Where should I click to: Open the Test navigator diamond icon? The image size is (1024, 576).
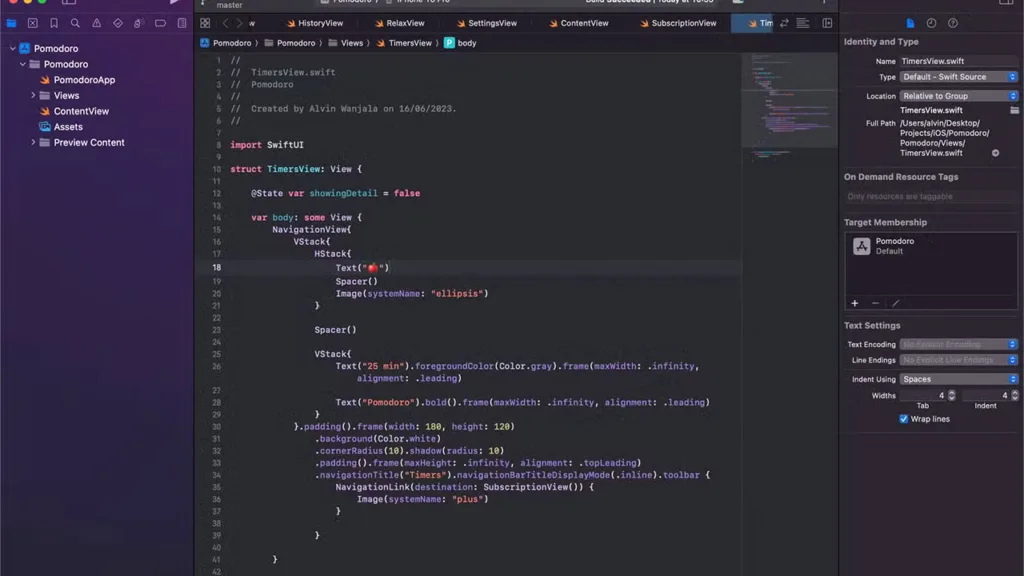(118, 23)
